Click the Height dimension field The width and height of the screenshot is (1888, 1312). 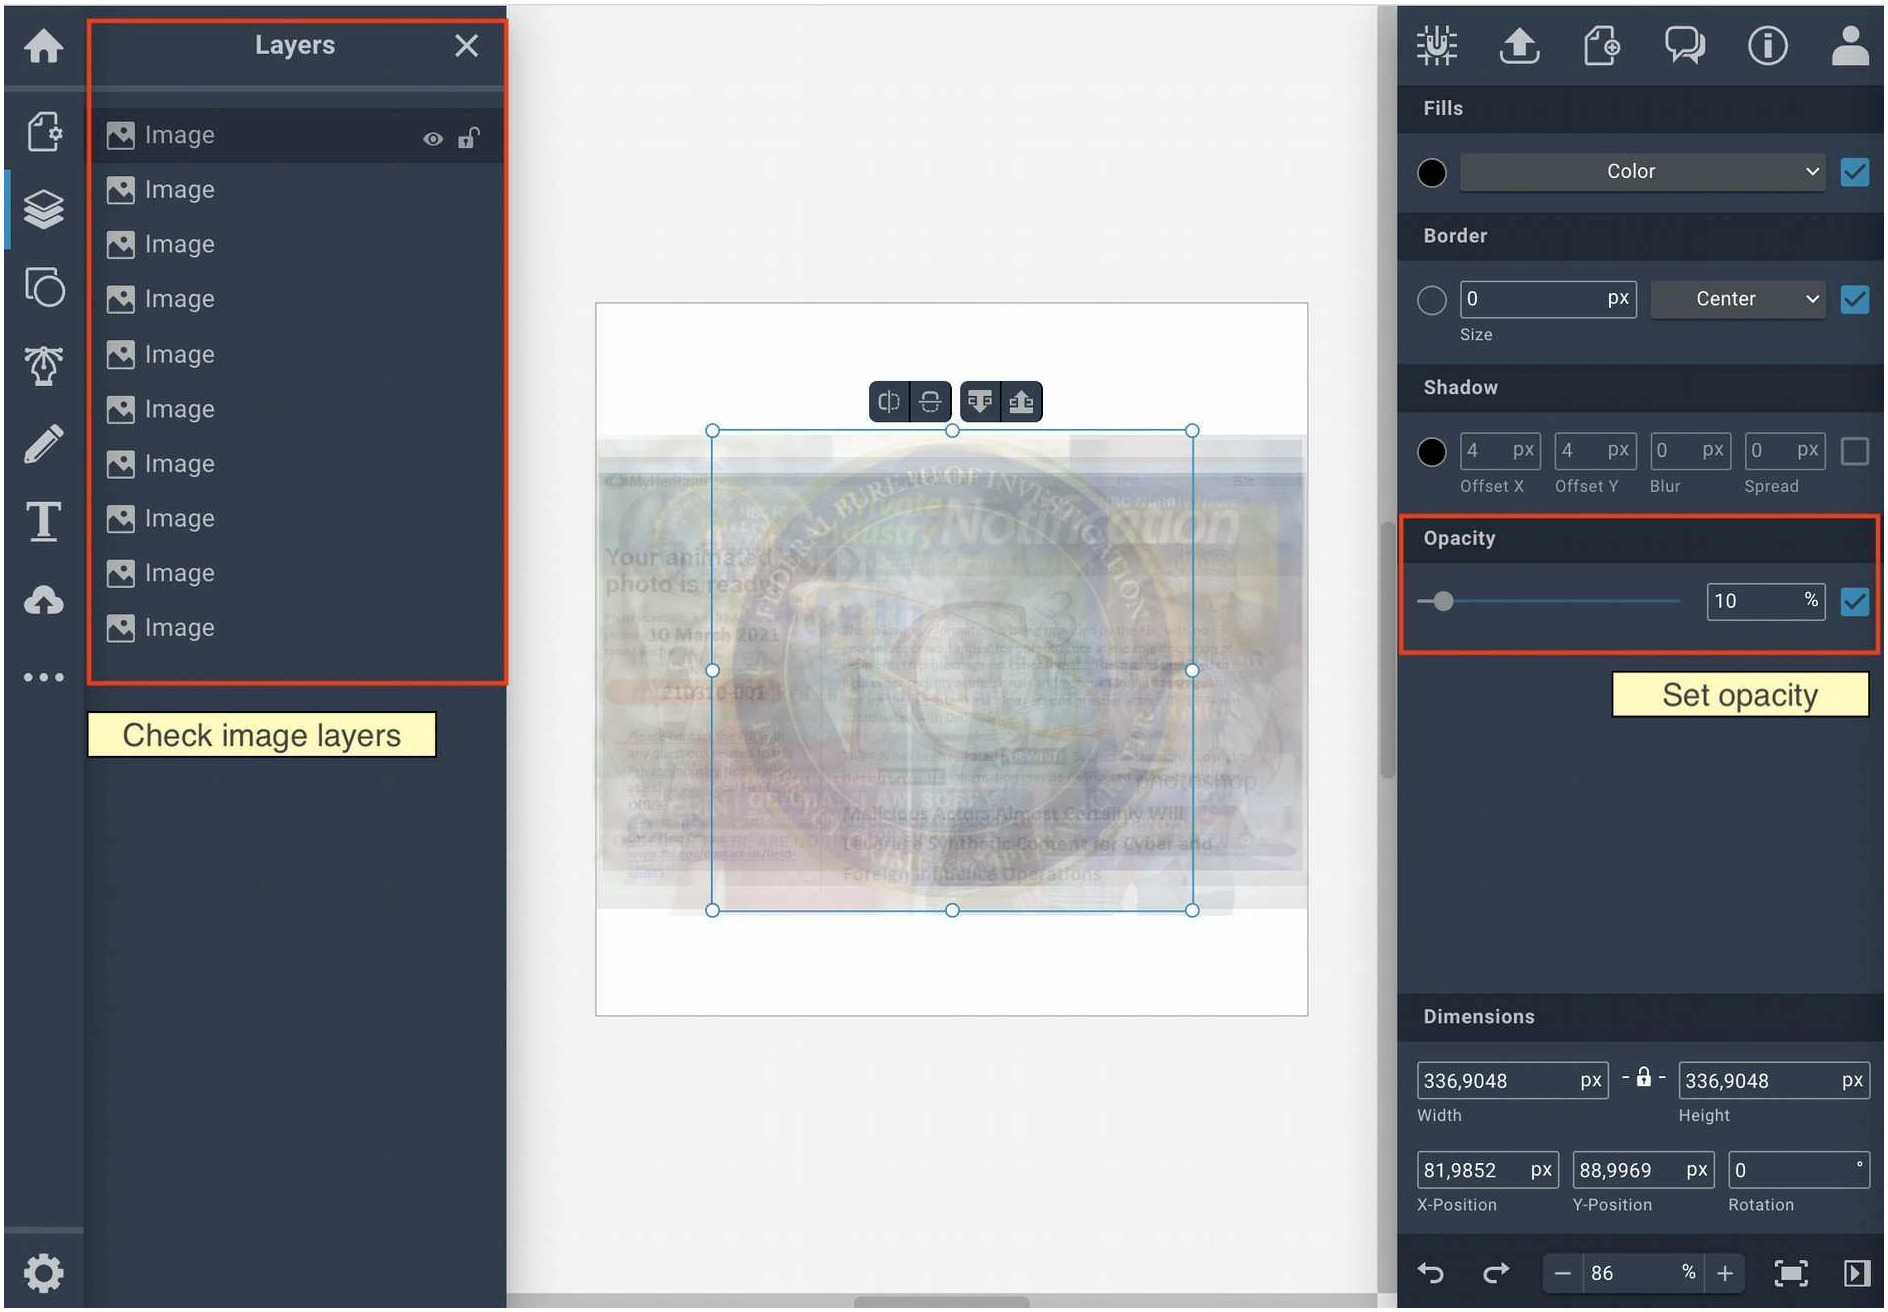coord(1774,1081)
